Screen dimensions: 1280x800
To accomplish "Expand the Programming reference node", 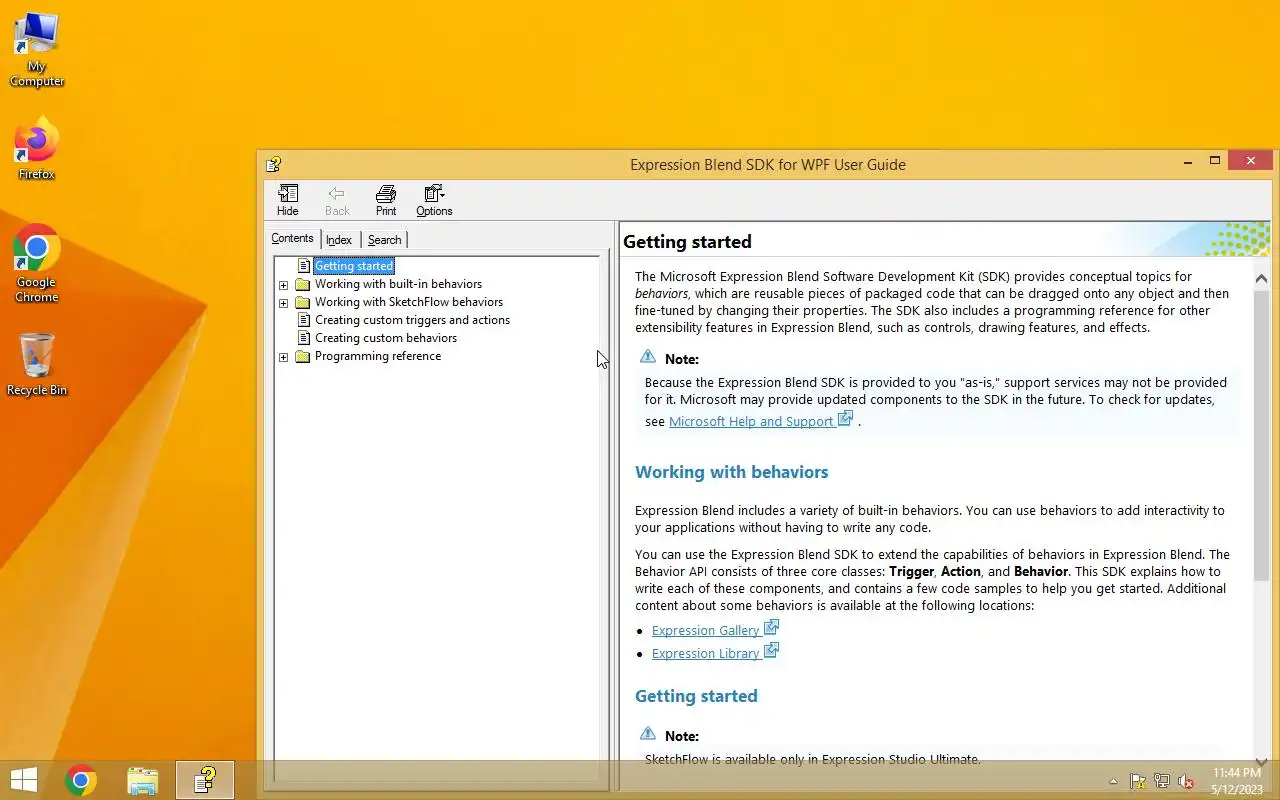I will tap(283, 357).
